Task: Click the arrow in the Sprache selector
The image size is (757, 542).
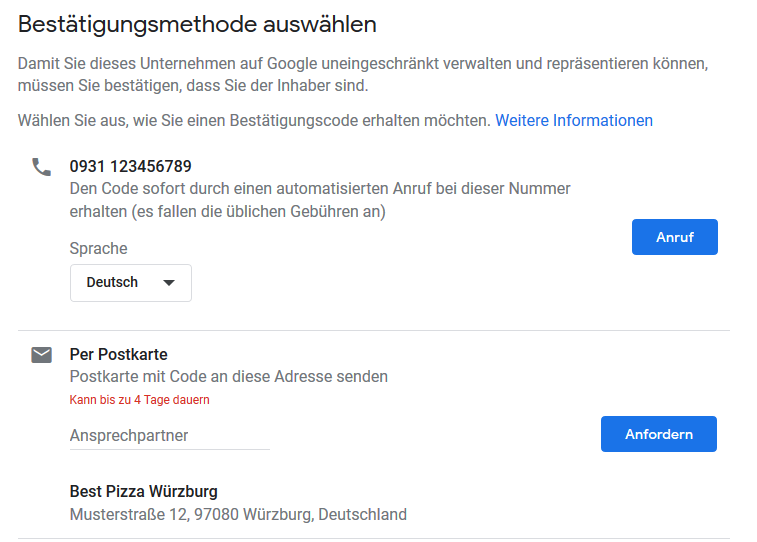Action: pos(169,283)
